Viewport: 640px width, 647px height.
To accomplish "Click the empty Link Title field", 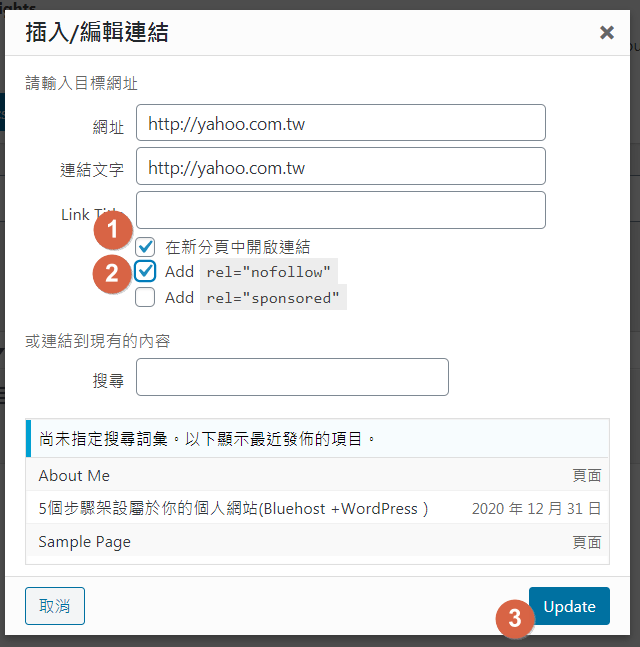I will [x=340, y=210].
